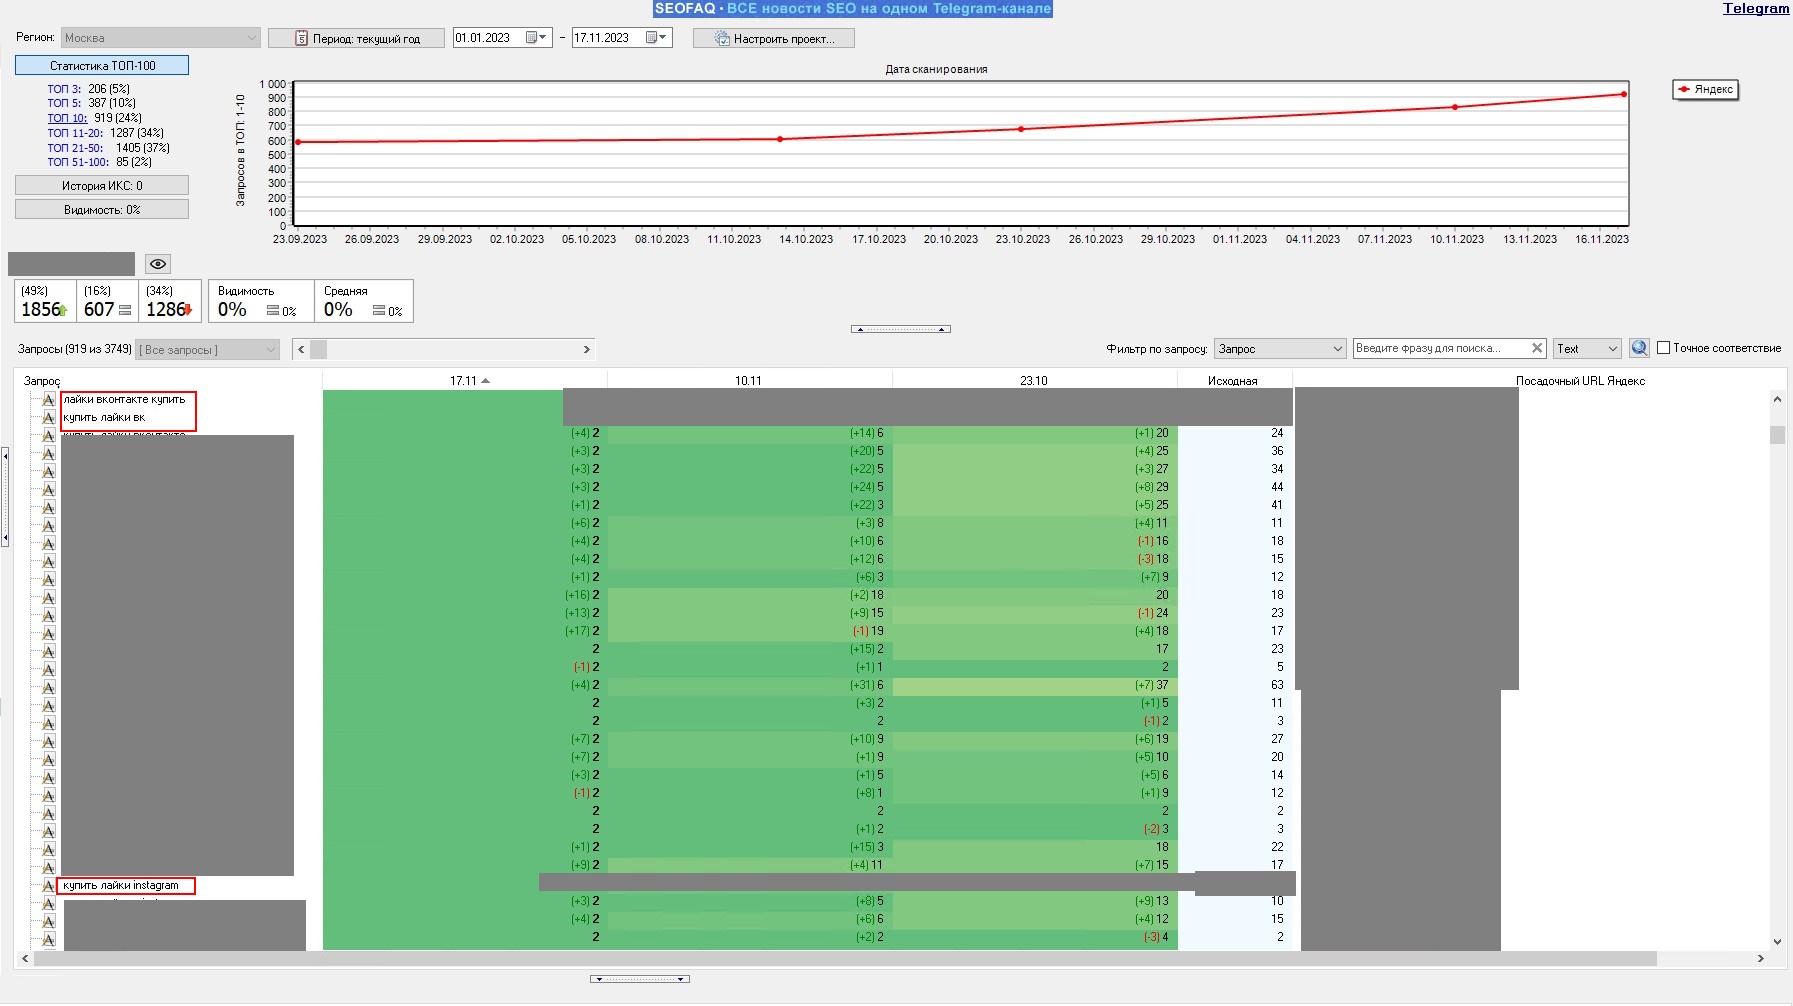Open the 'Запрос' filter type dropdown
Image resolution: width=1793 pixels, height=1006 pixels.
(1279, 349)
